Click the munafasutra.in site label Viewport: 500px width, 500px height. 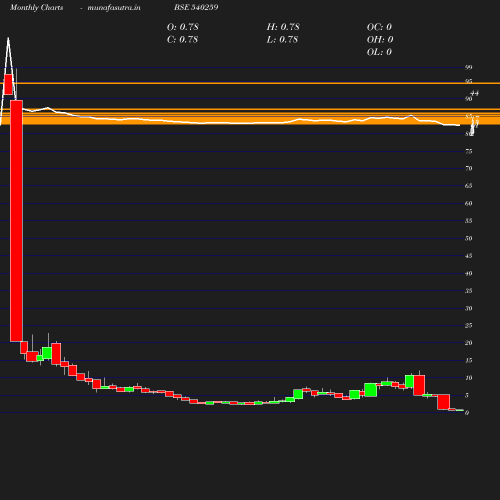[x=114, y=8]
